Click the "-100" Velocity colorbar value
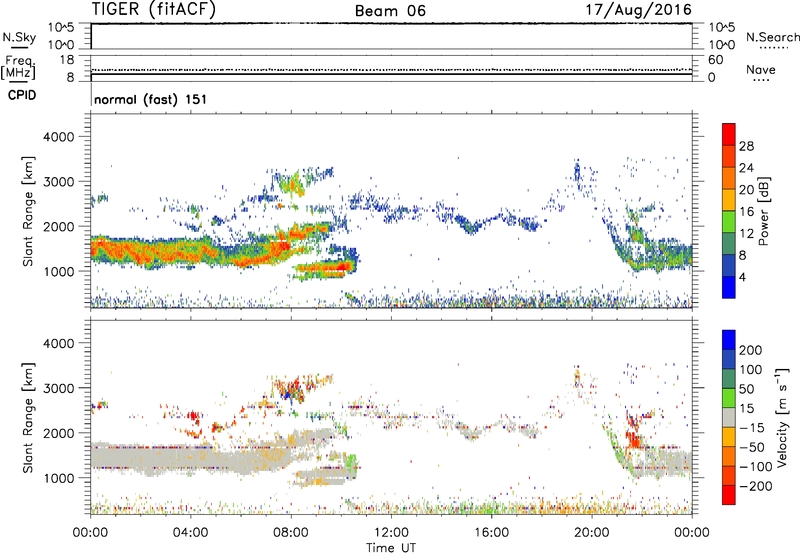 (755, 467)
